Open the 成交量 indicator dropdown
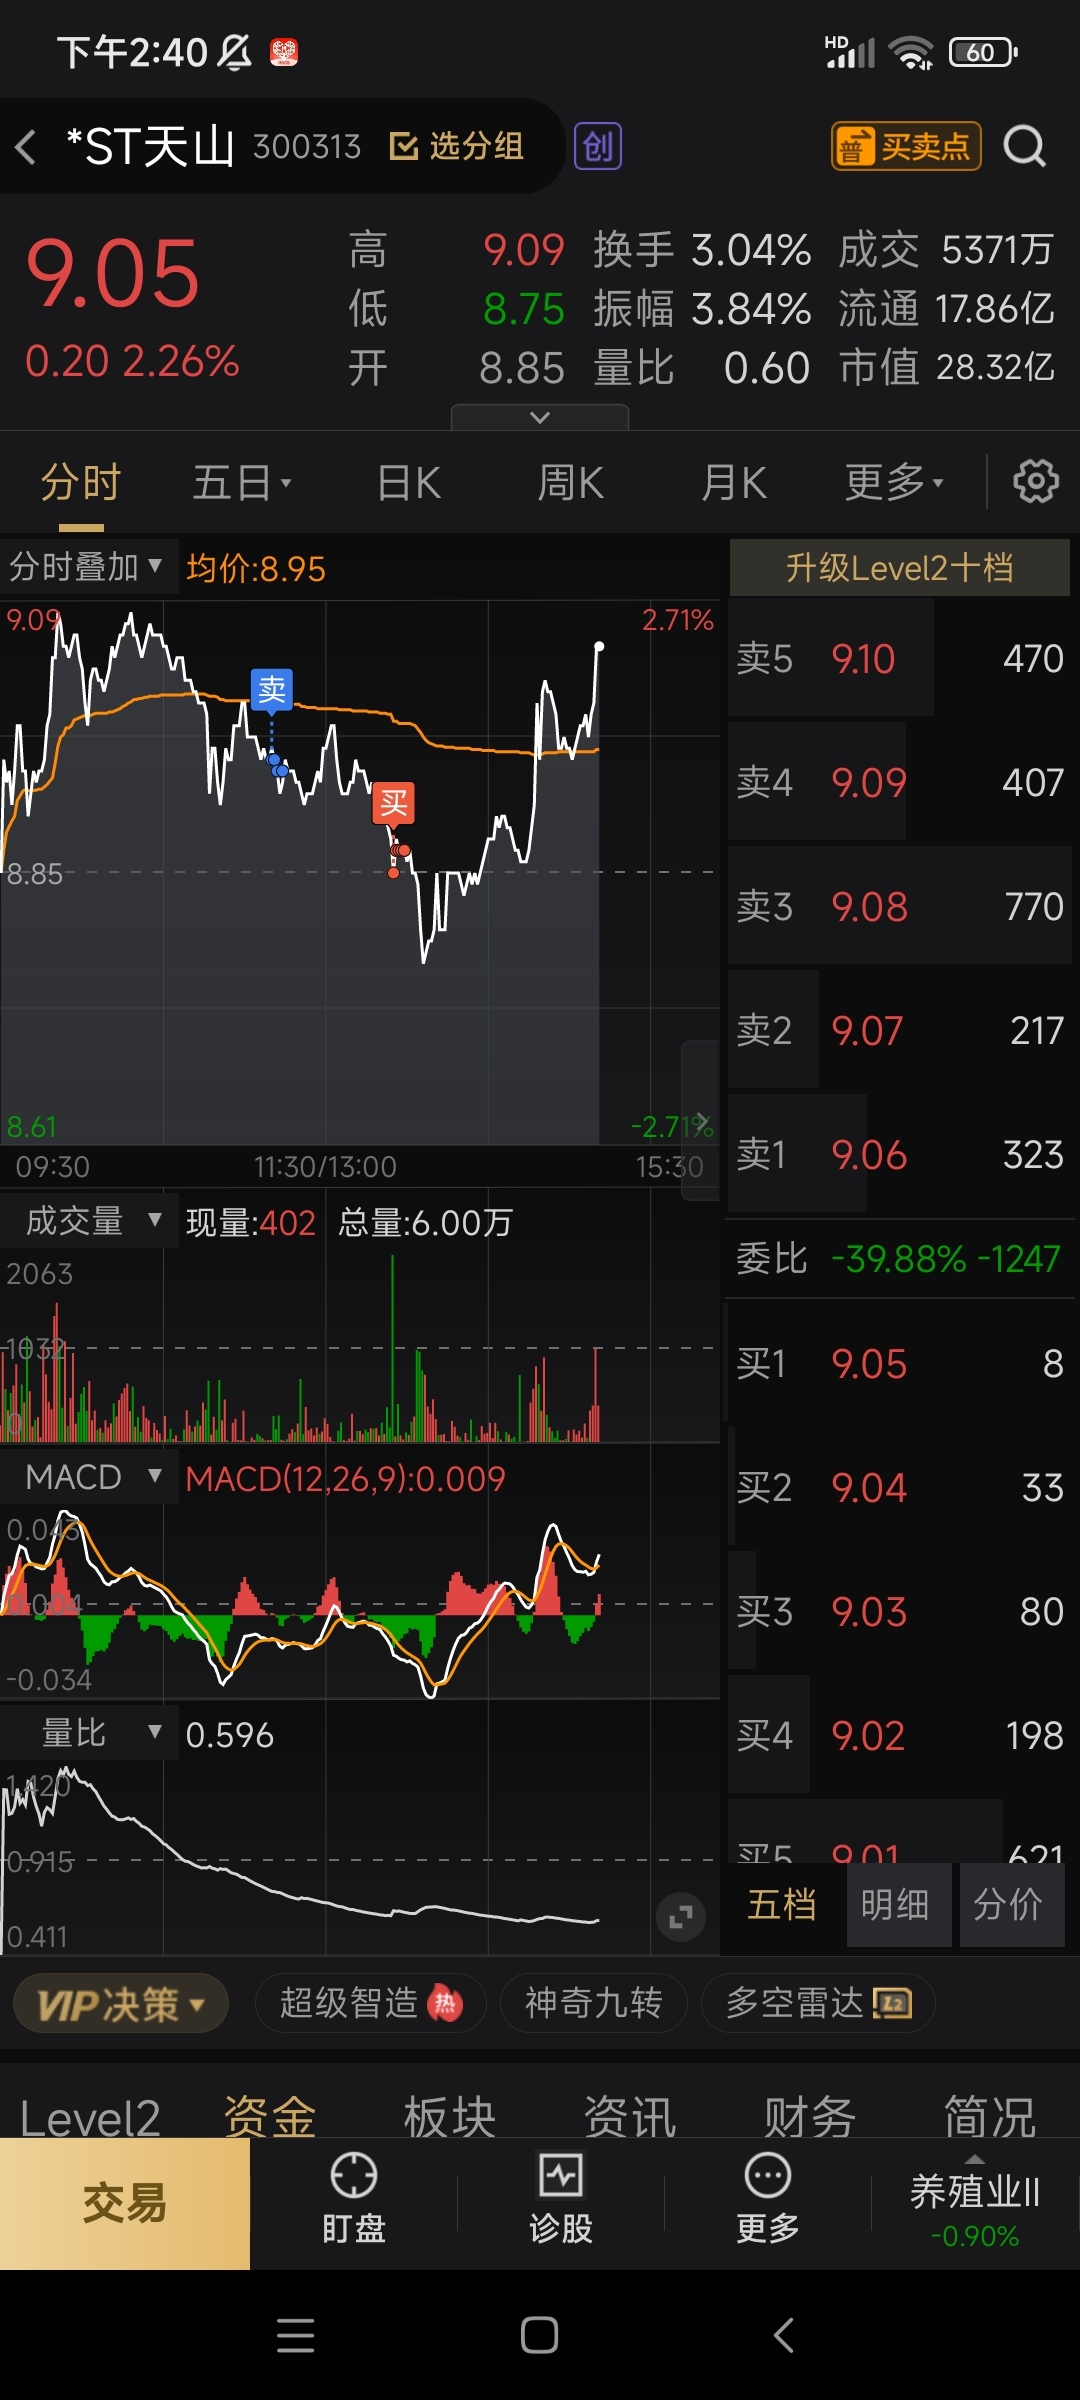 point(90,1220)
